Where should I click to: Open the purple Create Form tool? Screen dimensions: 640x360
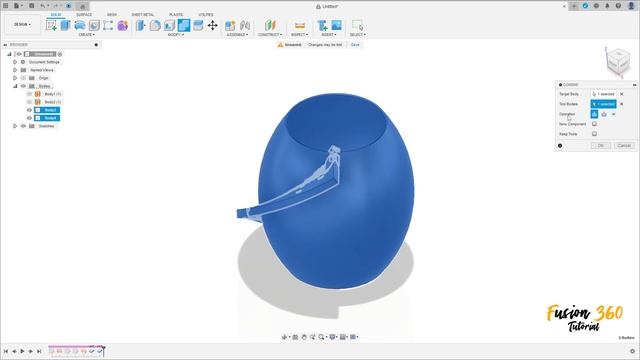tap(122, 25)
